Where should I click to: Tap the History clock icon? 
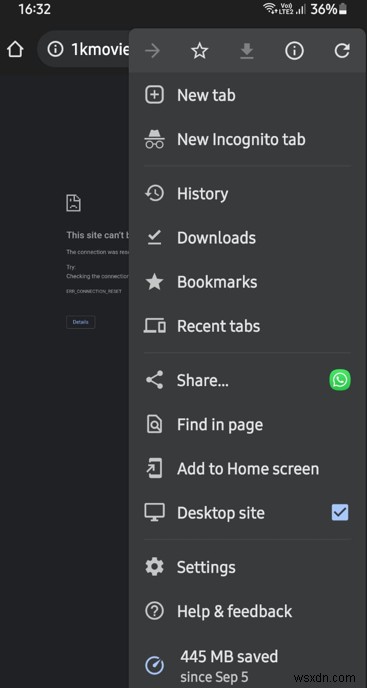pyautogui.click(x=155, y=194)
